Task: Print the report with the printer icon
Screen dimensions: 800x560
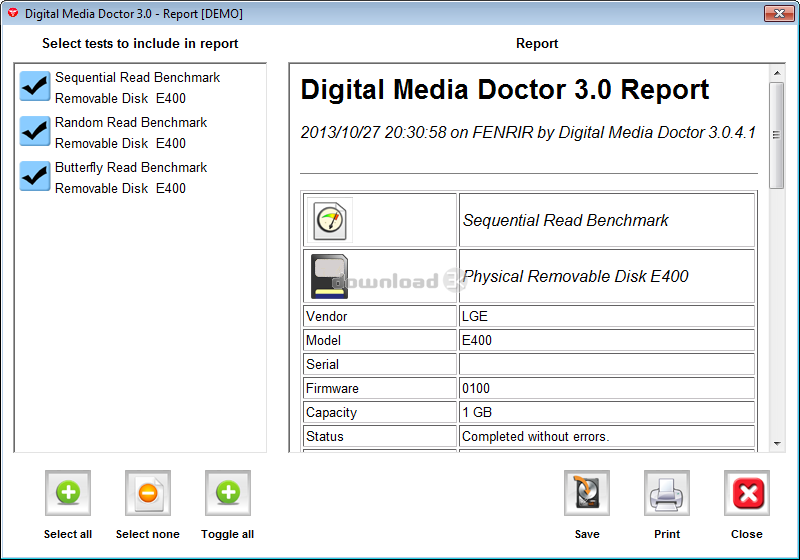Action: [667, 493]
